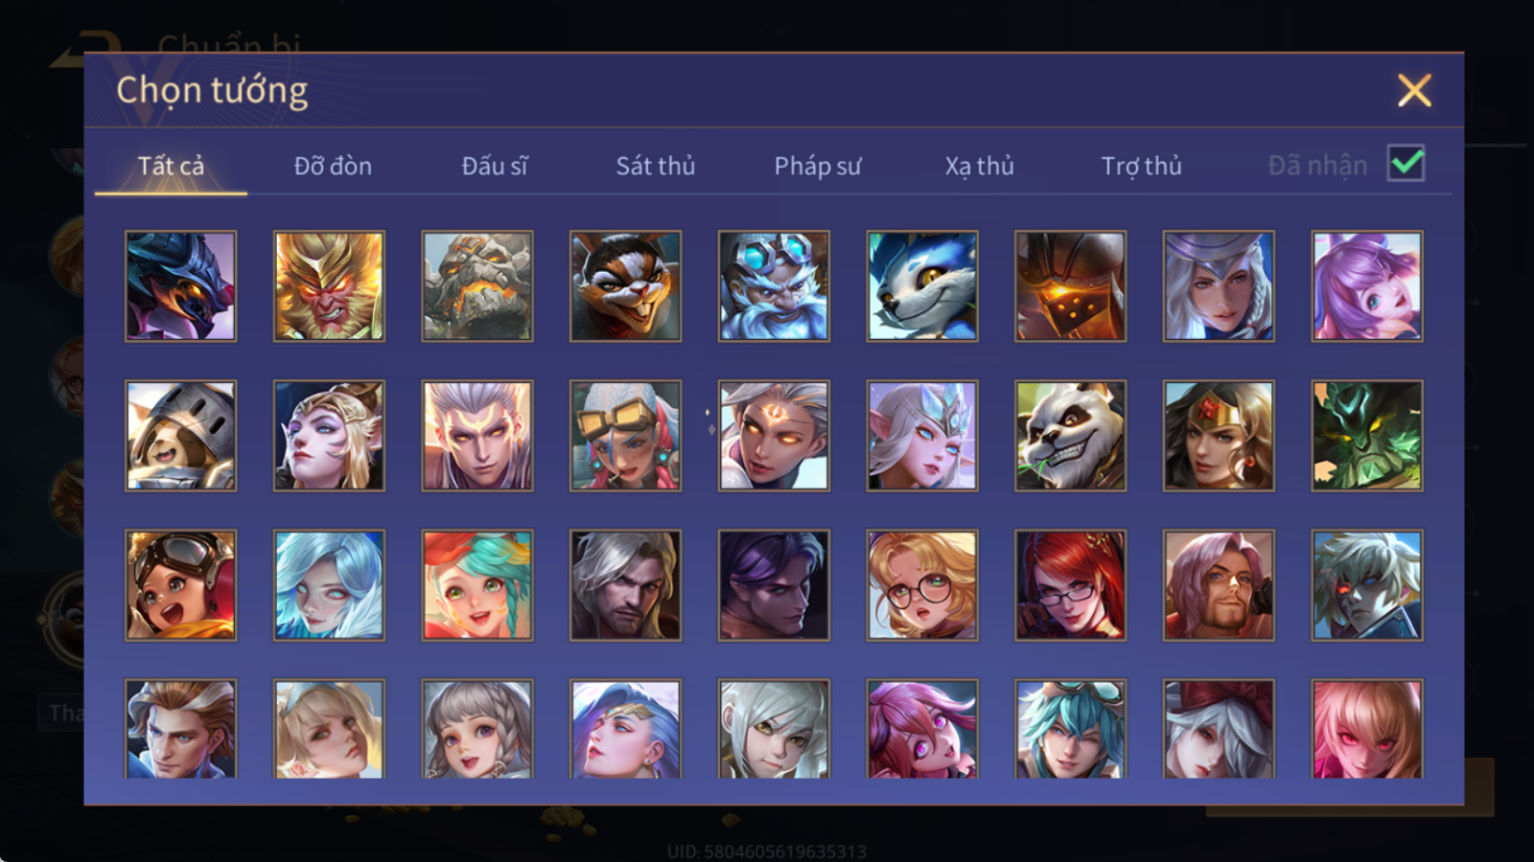Image resolution: width=1534 pixels, height=862 pixels.
Task: Select the armored knight with glowing visor
Action: click(x=1070, y=286)
